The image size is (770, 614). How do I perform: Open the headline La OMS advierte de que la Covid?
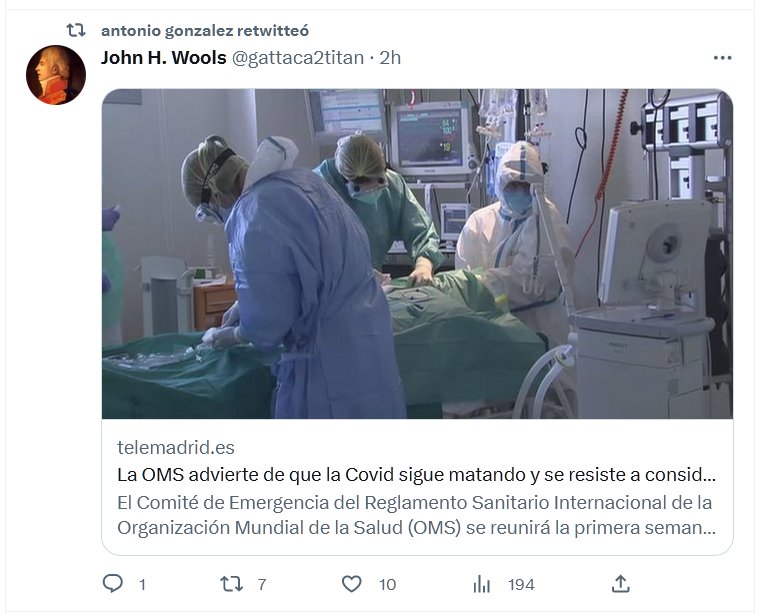(x=416, y=474)
